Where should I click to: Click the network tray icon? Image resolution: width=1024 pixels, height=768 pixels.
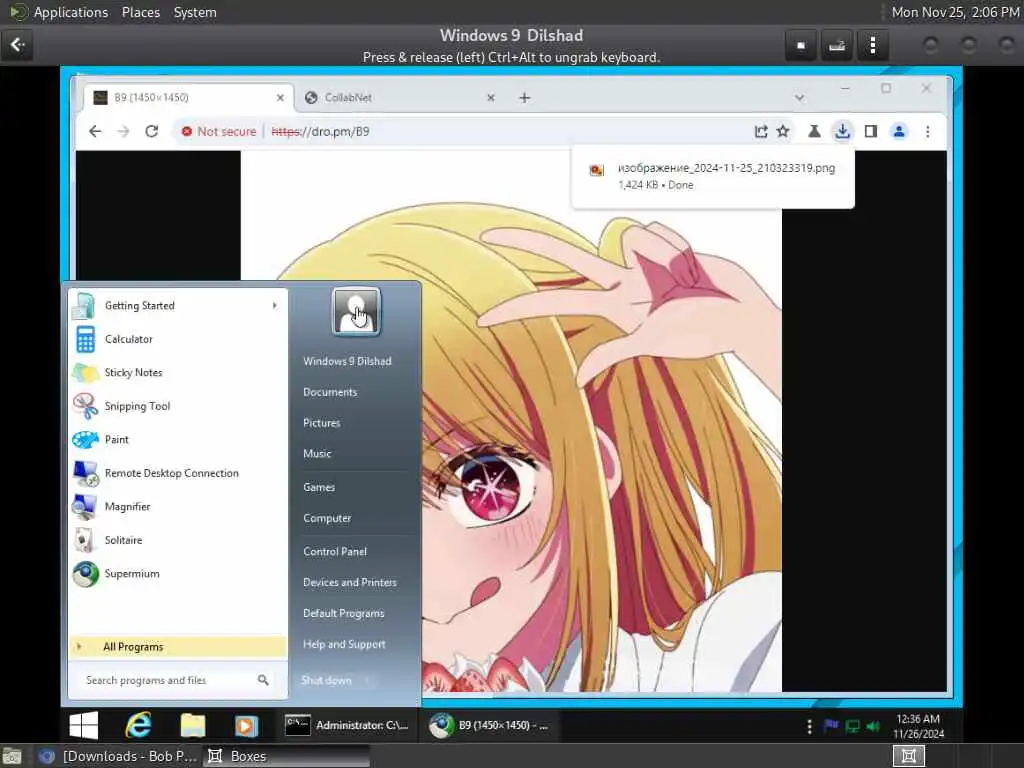click(x=852, y=726)
